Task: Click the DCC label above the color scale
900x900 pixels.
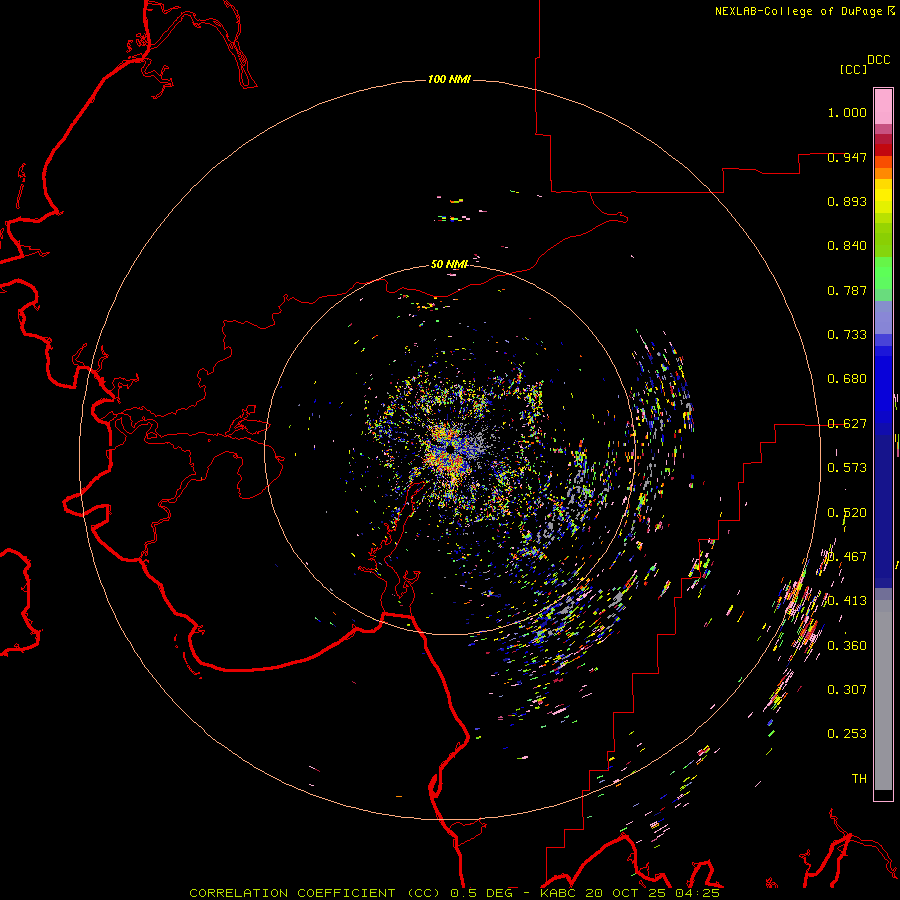Action: pos(878,60)
